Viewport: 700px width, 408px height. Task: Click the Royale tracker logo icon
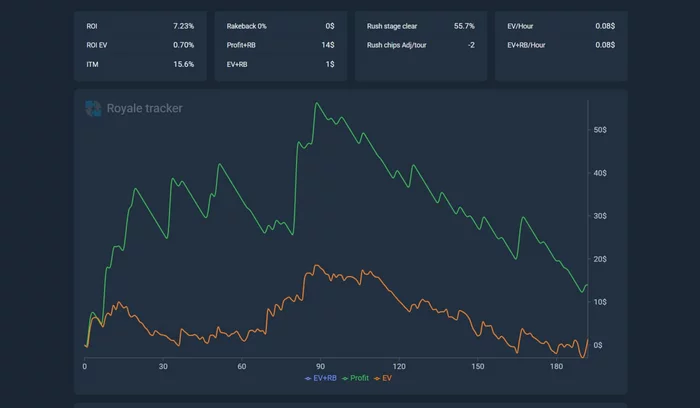93,109
